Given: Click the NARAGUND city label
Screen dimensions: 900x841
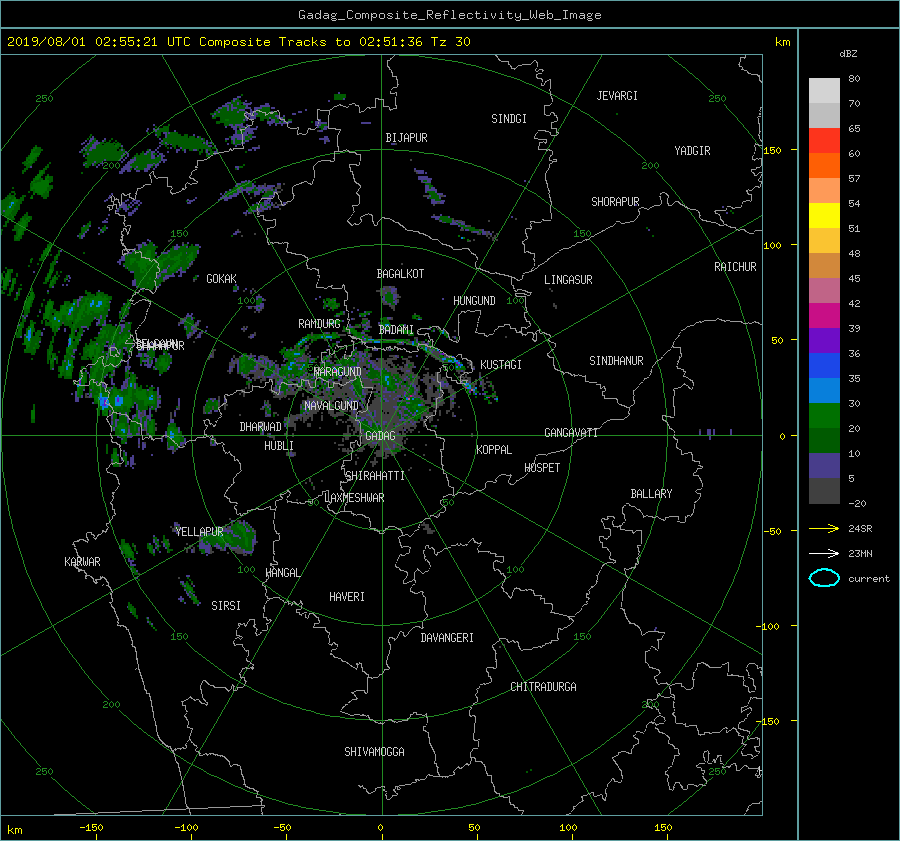Looking at the screenshot, I should coord(338,372).
